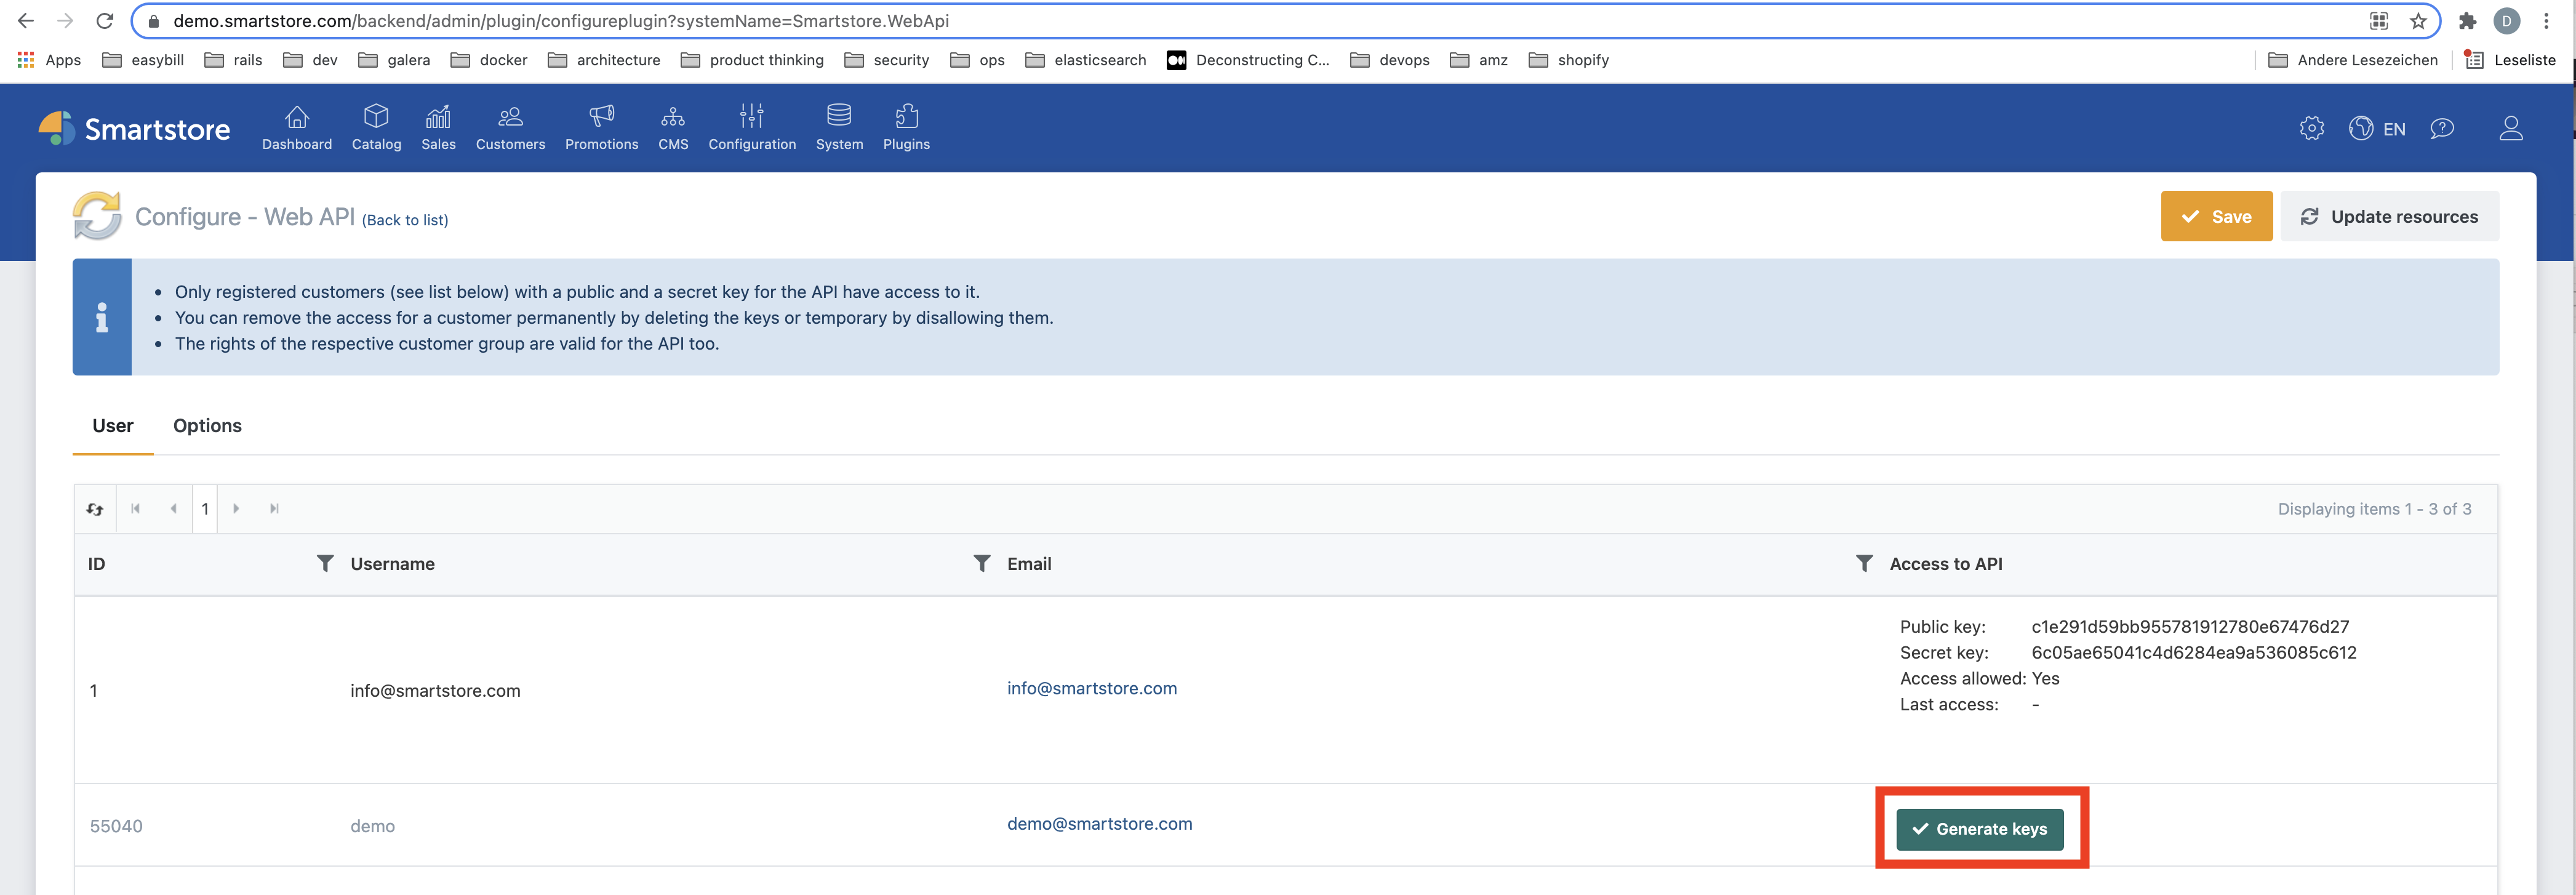Viewport: 2576px width, 895px height.
Task: Reload the page with browser refresh icon
Action: tap(104, 21)
